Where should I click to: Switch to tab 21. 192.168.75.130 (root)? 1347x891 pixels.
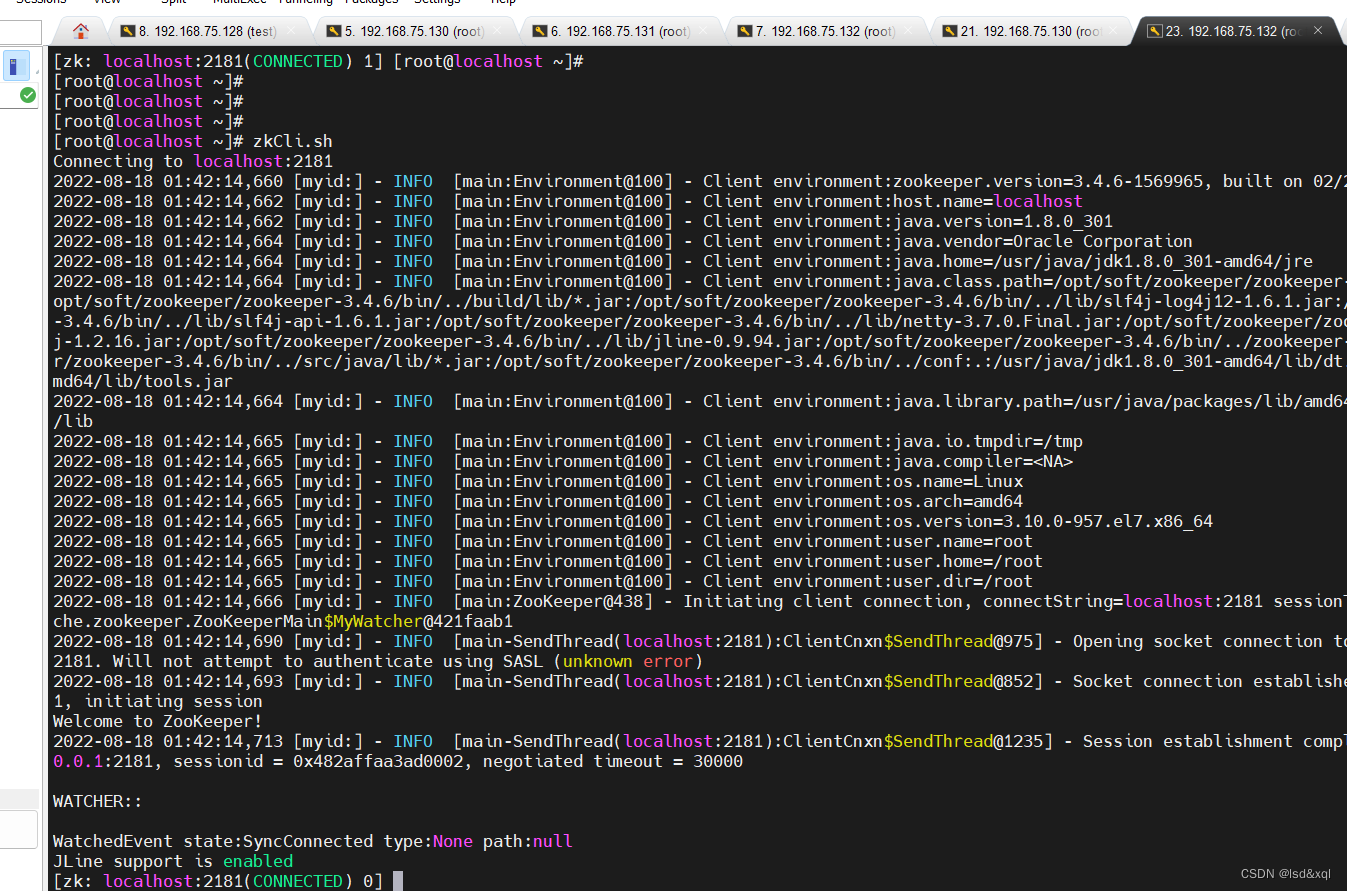pos(1033,31)
